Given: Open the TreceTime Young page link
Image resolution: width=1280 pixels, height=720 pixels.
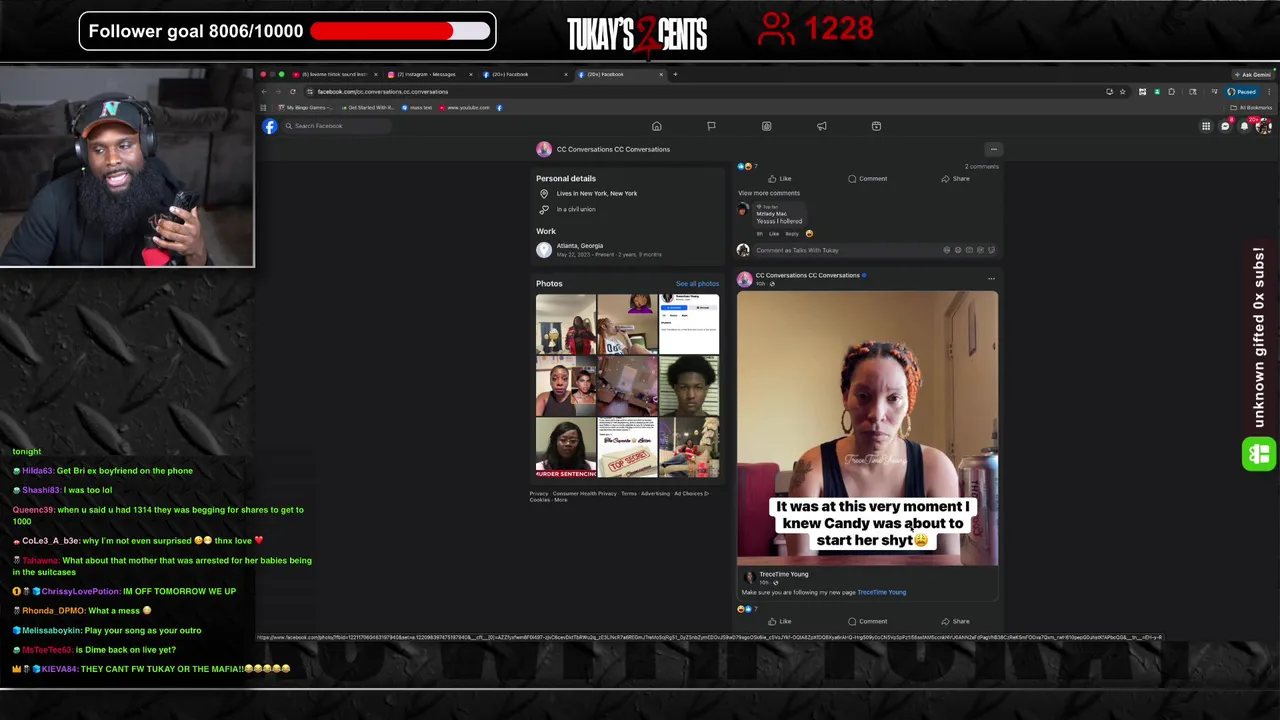Looking at the screenshot, I should 881,592.
